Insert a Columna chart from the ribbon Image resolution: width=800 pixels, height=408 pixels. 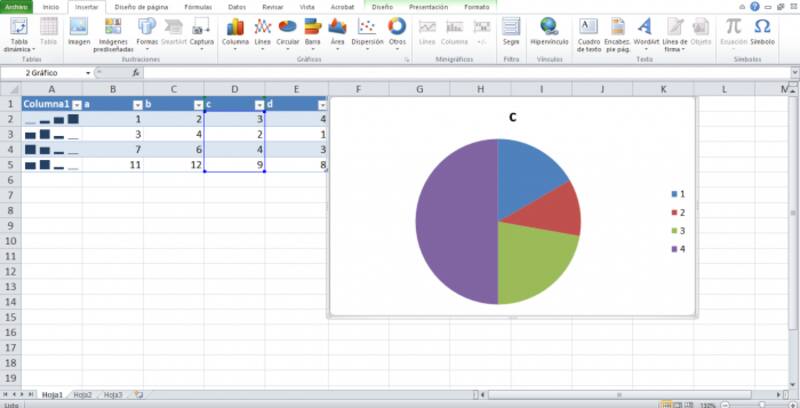point(236,31)
